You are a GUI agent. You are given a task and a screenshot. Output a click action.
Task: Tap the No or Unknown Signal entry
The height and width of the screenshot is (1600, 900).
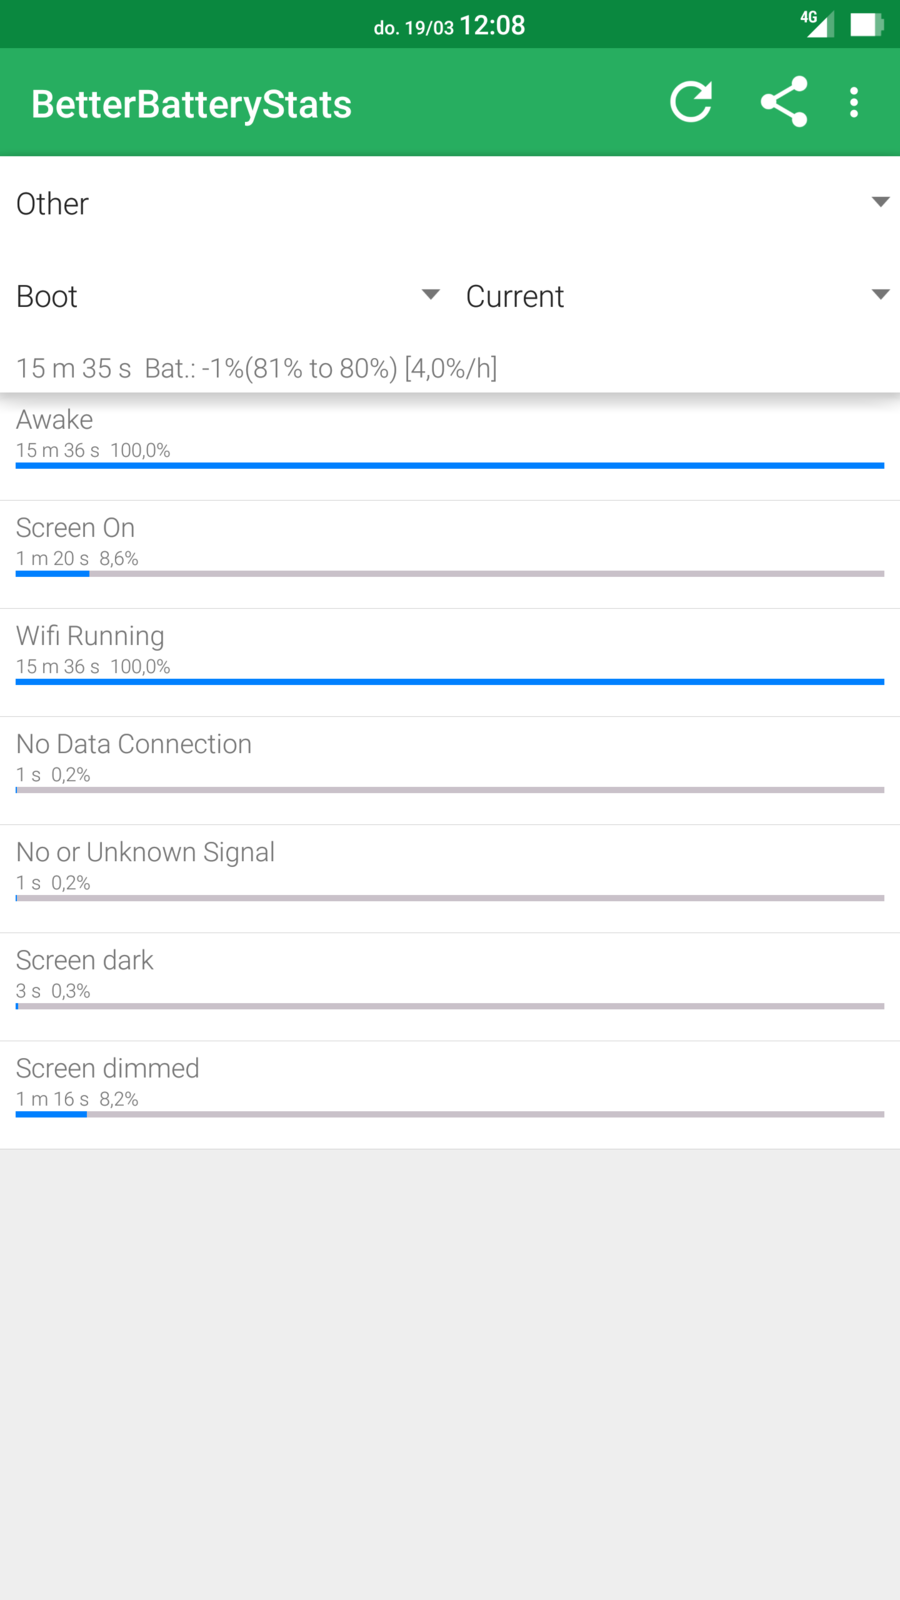click(450, 865)
